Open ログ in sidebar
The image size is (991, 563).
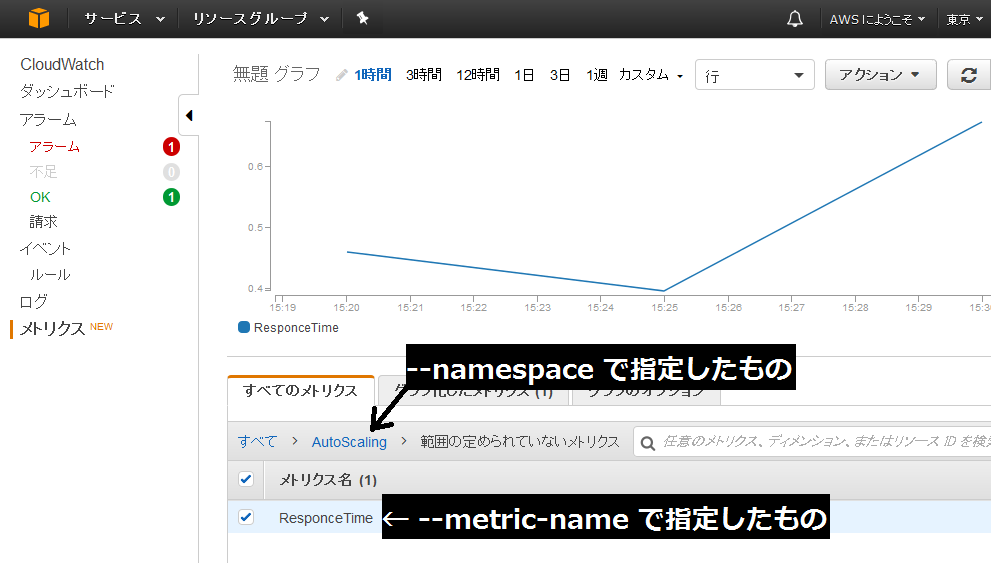click(x=33, y=301)
